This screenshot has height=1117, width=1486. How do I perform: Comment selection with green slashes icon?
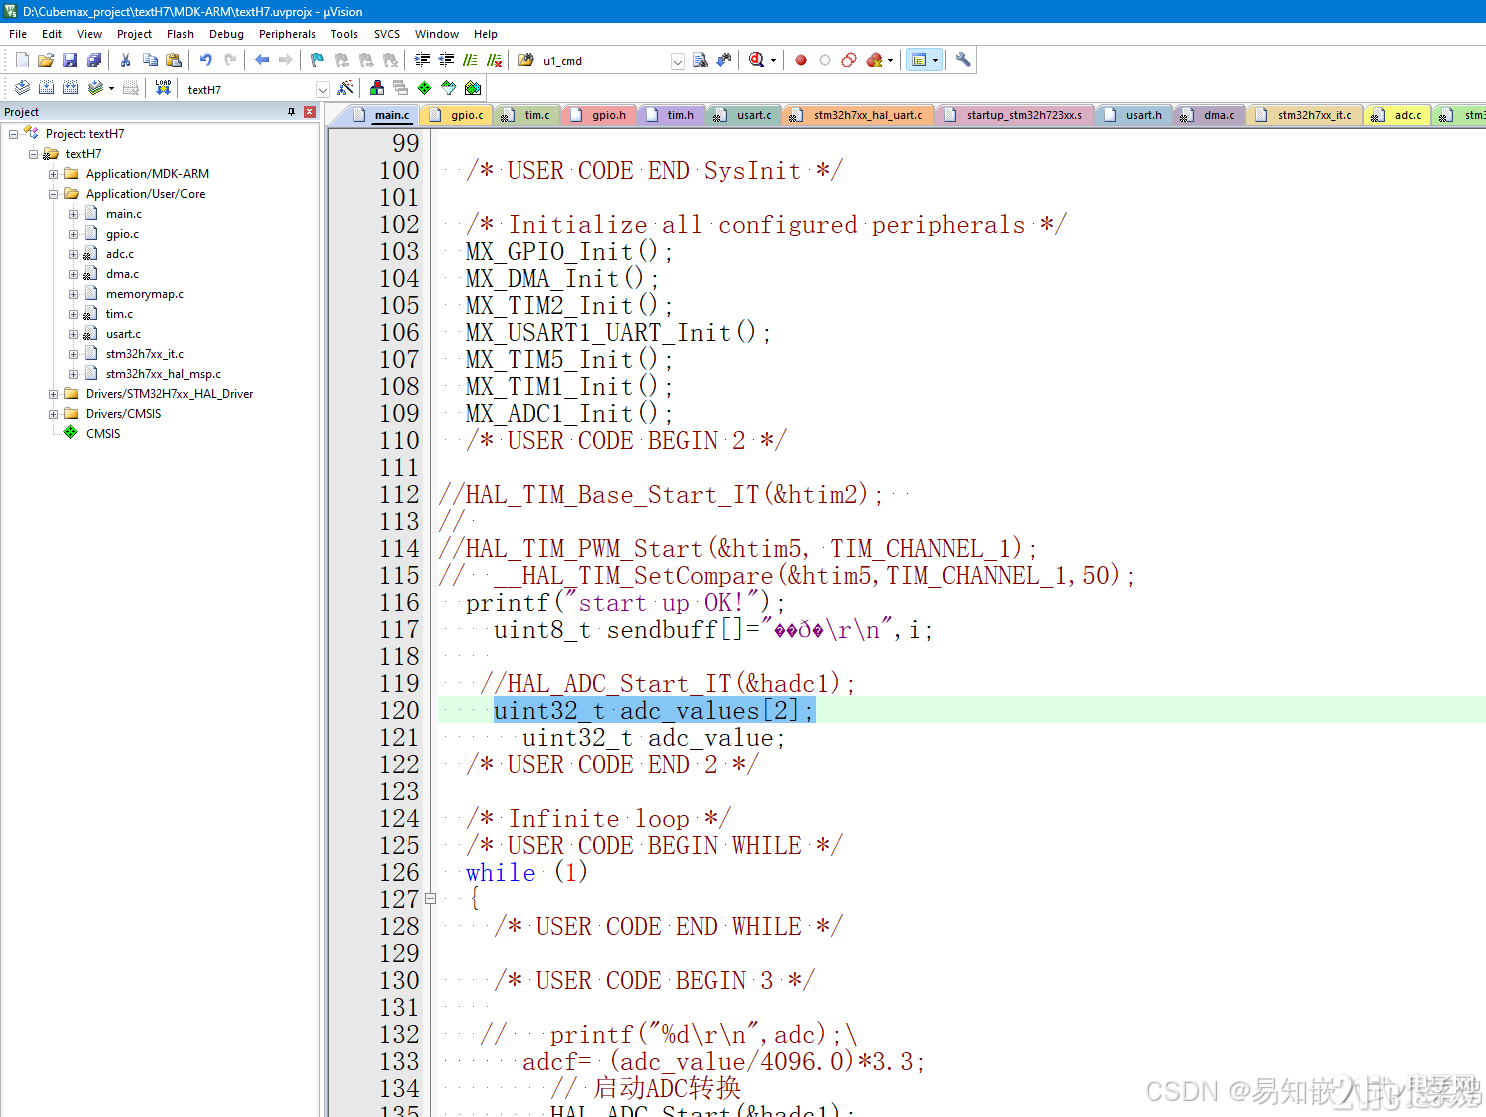(471, 60)
